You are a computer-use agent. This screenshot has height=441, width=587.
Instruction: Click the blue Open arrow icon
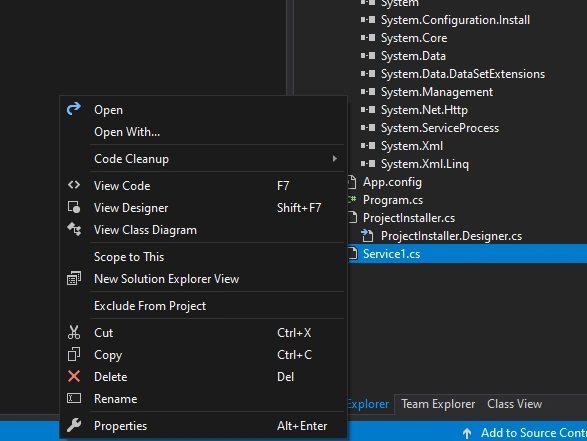(x=74, y=109)
